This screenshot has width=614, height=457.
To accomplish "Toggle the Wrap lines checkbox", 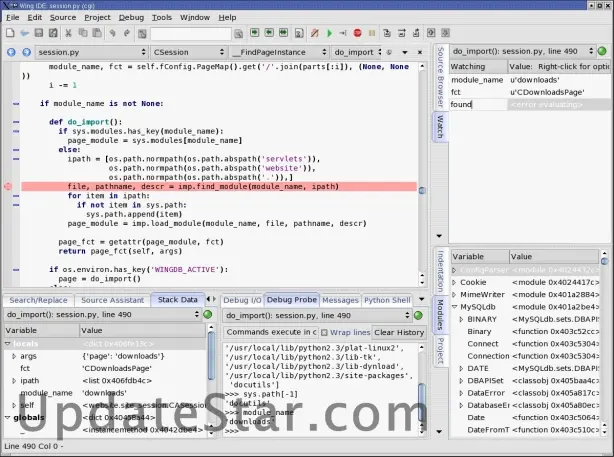I will (324, 332).
